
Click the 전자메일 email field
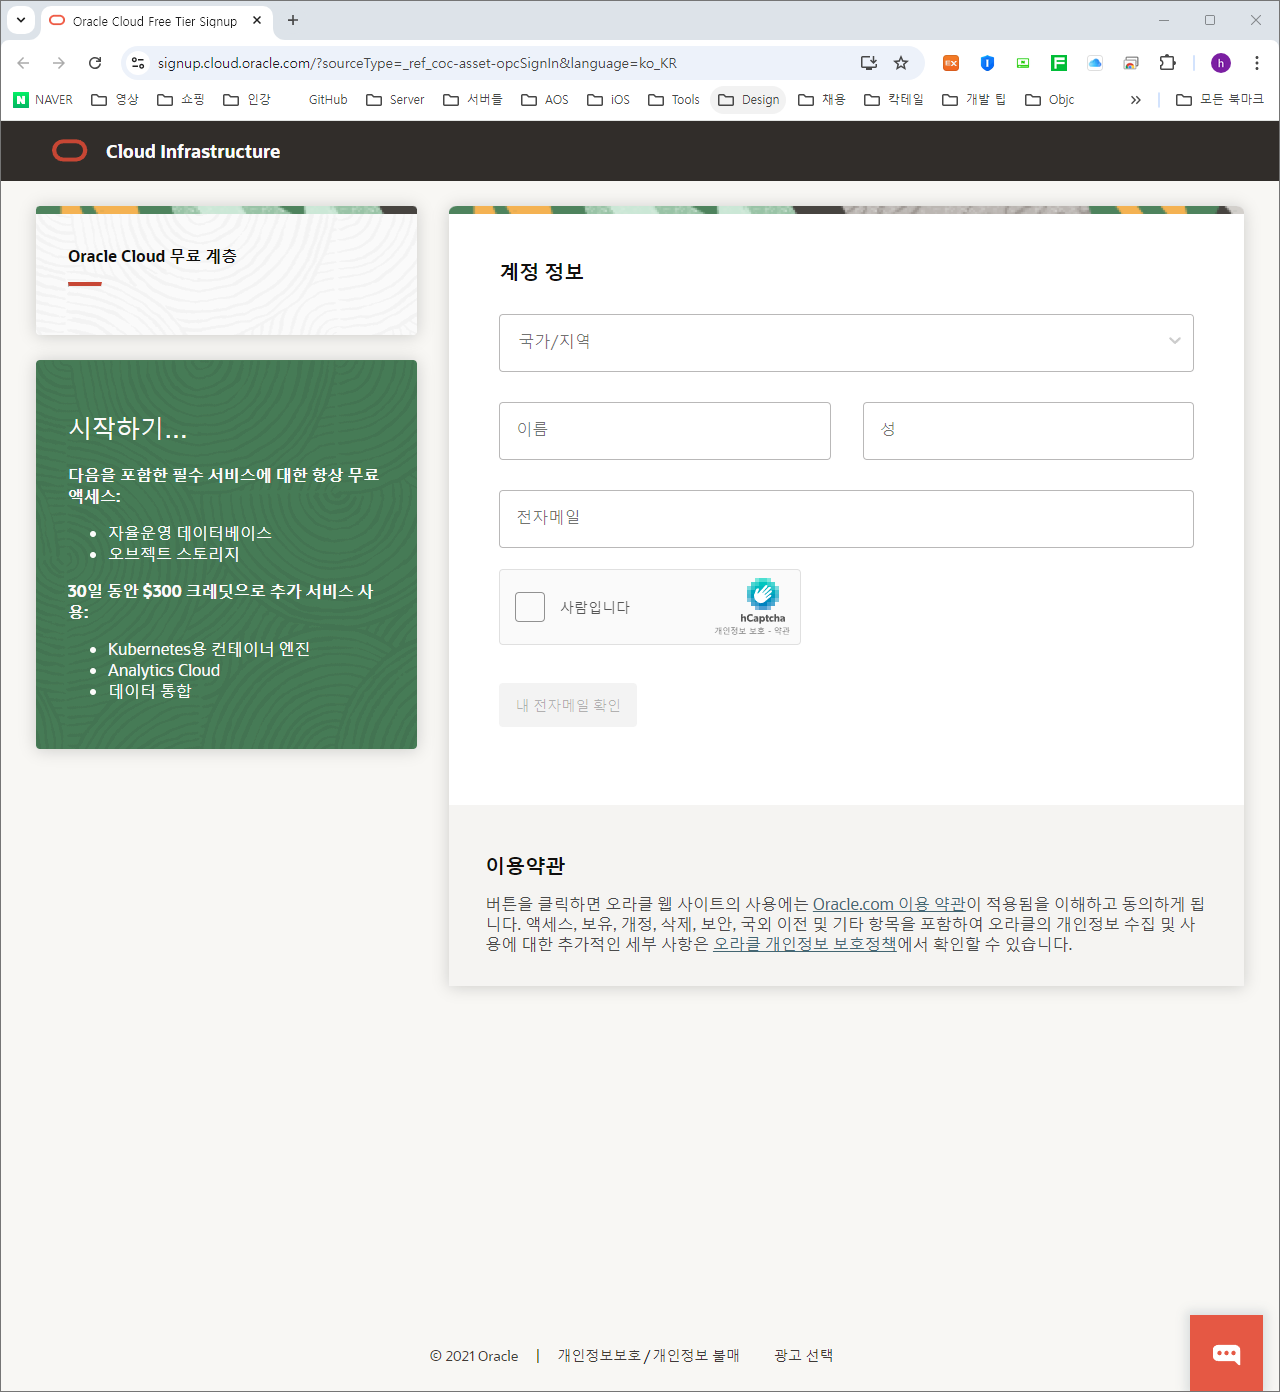point(846,519)
